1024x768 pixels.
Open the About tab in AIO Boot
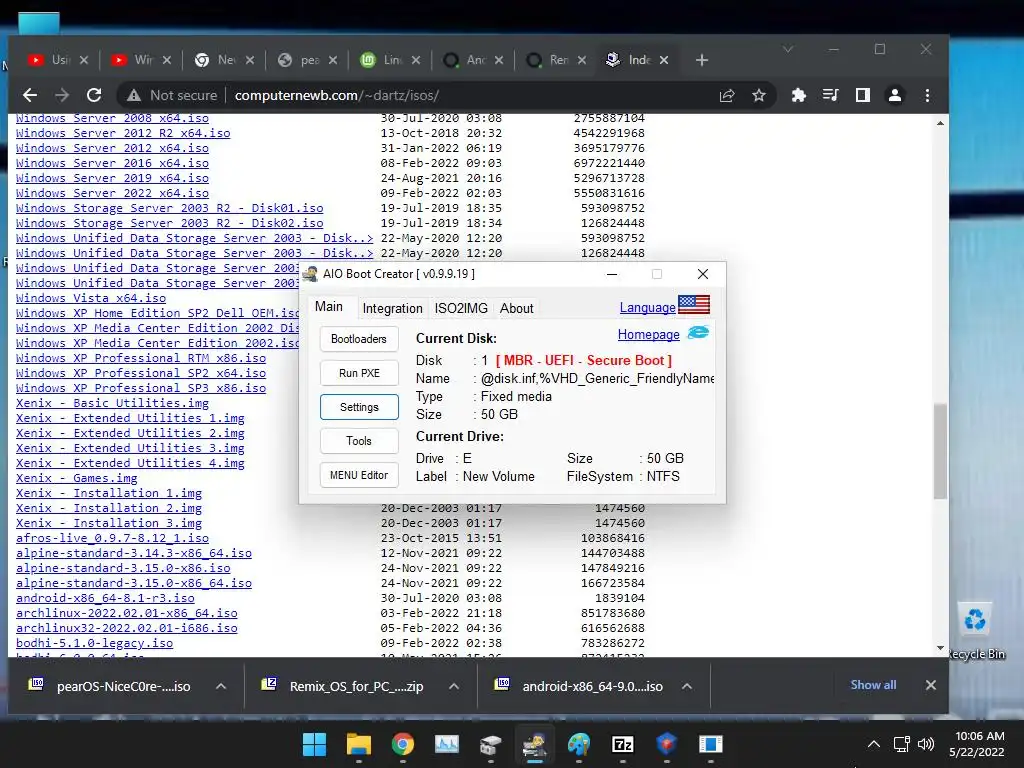pos(517,308)
